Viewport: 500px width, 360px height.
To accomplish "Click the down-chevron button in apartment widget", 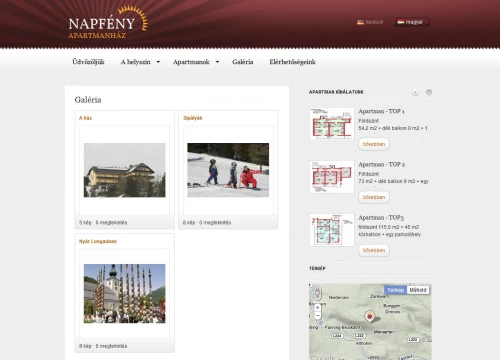I will 415,92.
